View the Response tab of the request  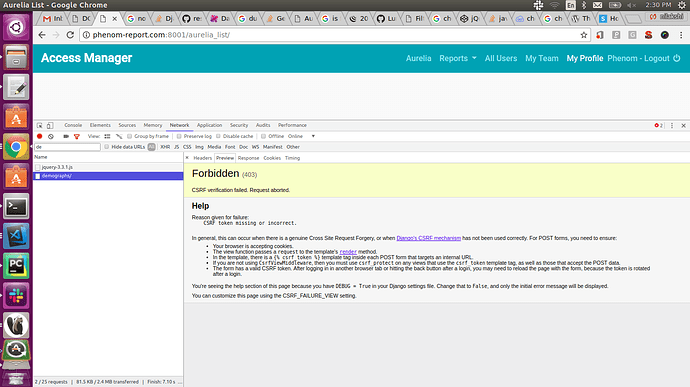click(x=249, y=158)
